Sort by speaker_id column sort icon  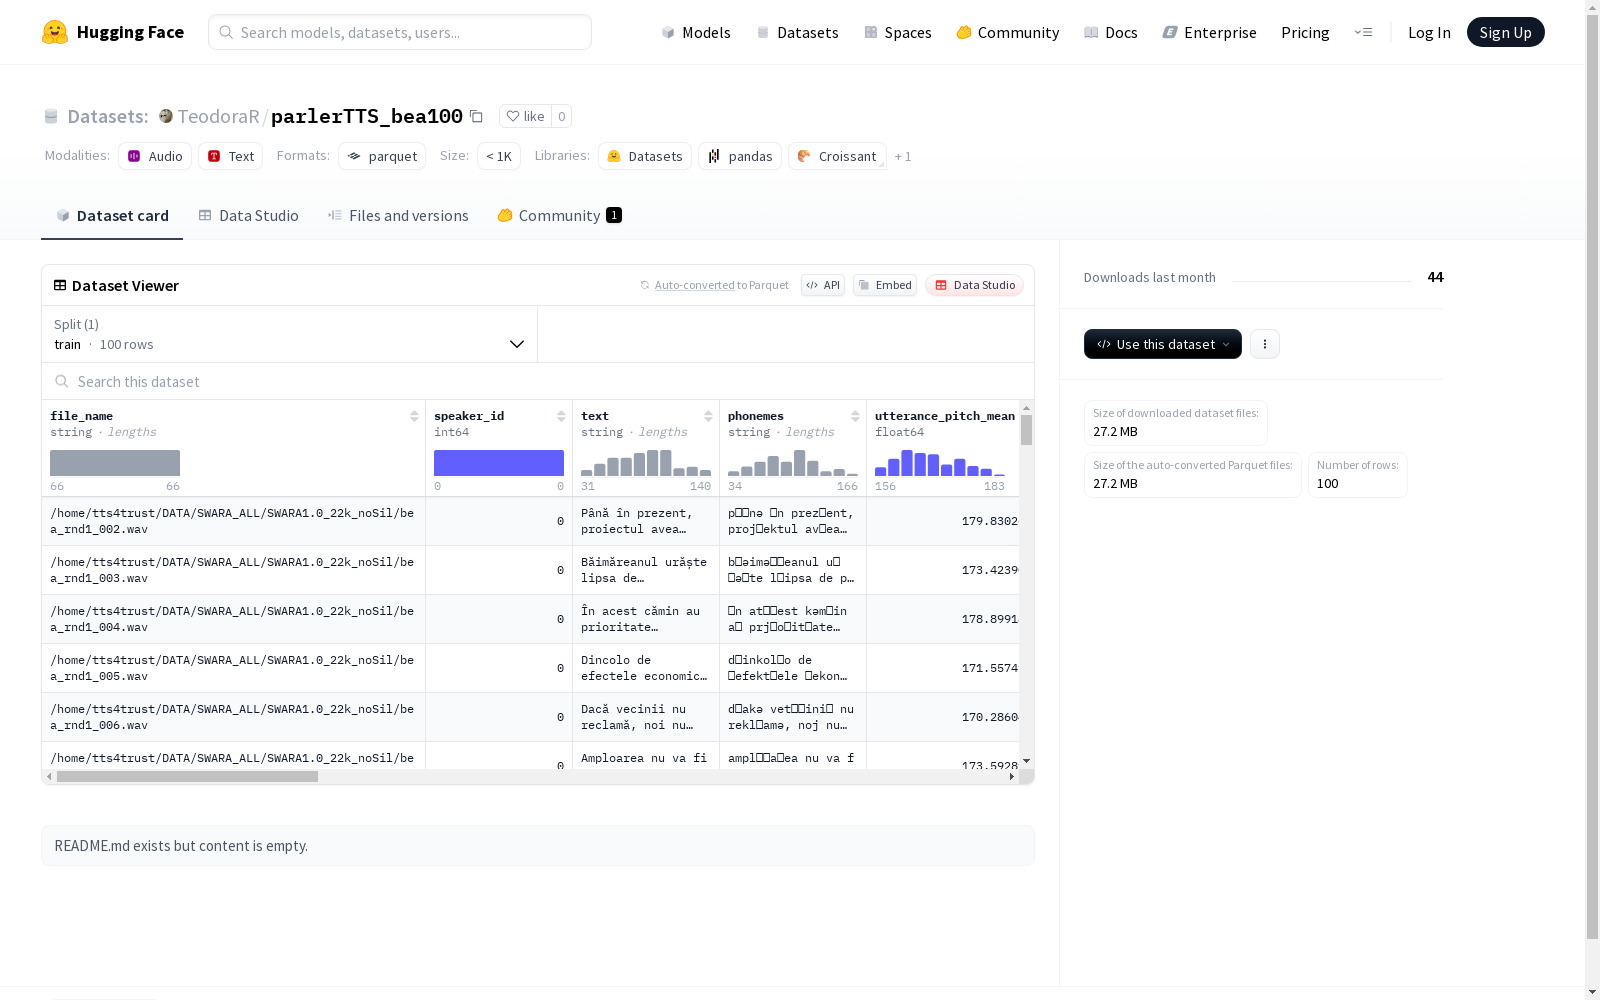pyautogui.click(x=561, y=416)
